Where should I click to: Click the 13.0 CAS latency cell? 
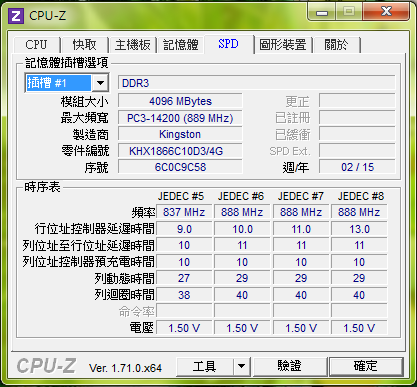359,229
